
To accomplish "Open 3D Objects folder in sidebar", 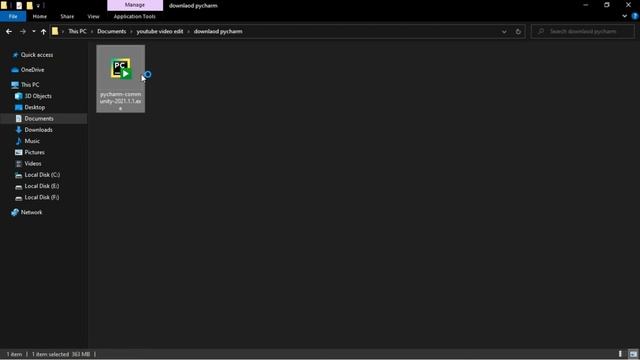I will click(x=38, y=96).
